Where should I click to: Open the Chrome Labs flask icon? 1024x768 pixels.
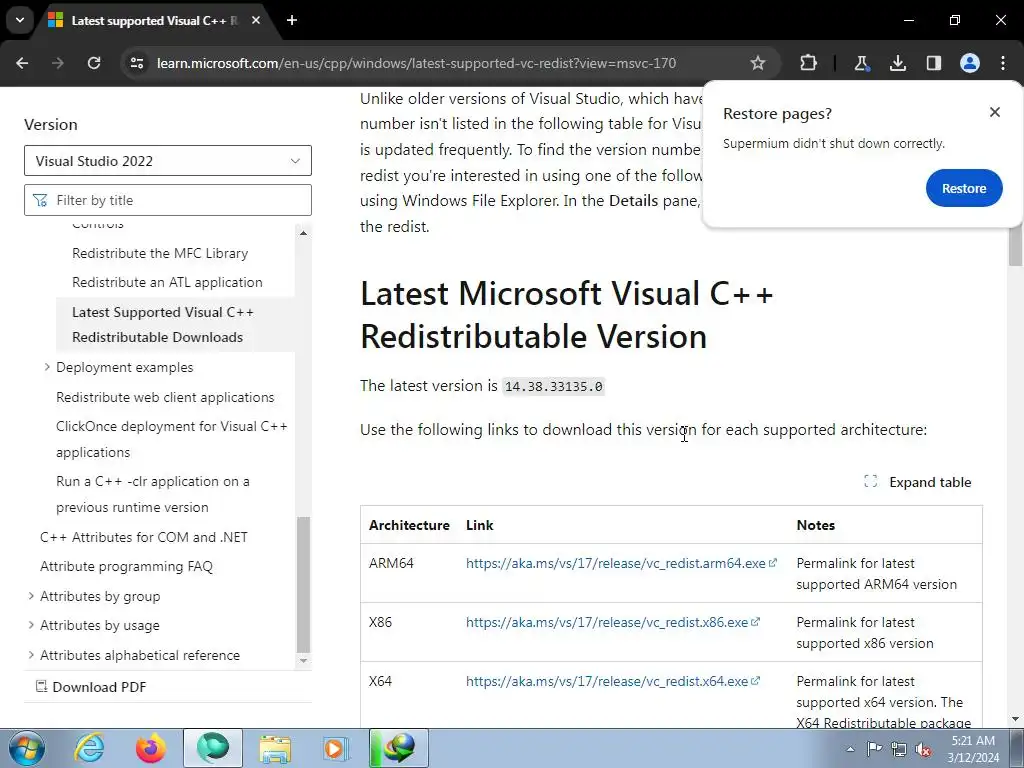(x=861, y=63)
